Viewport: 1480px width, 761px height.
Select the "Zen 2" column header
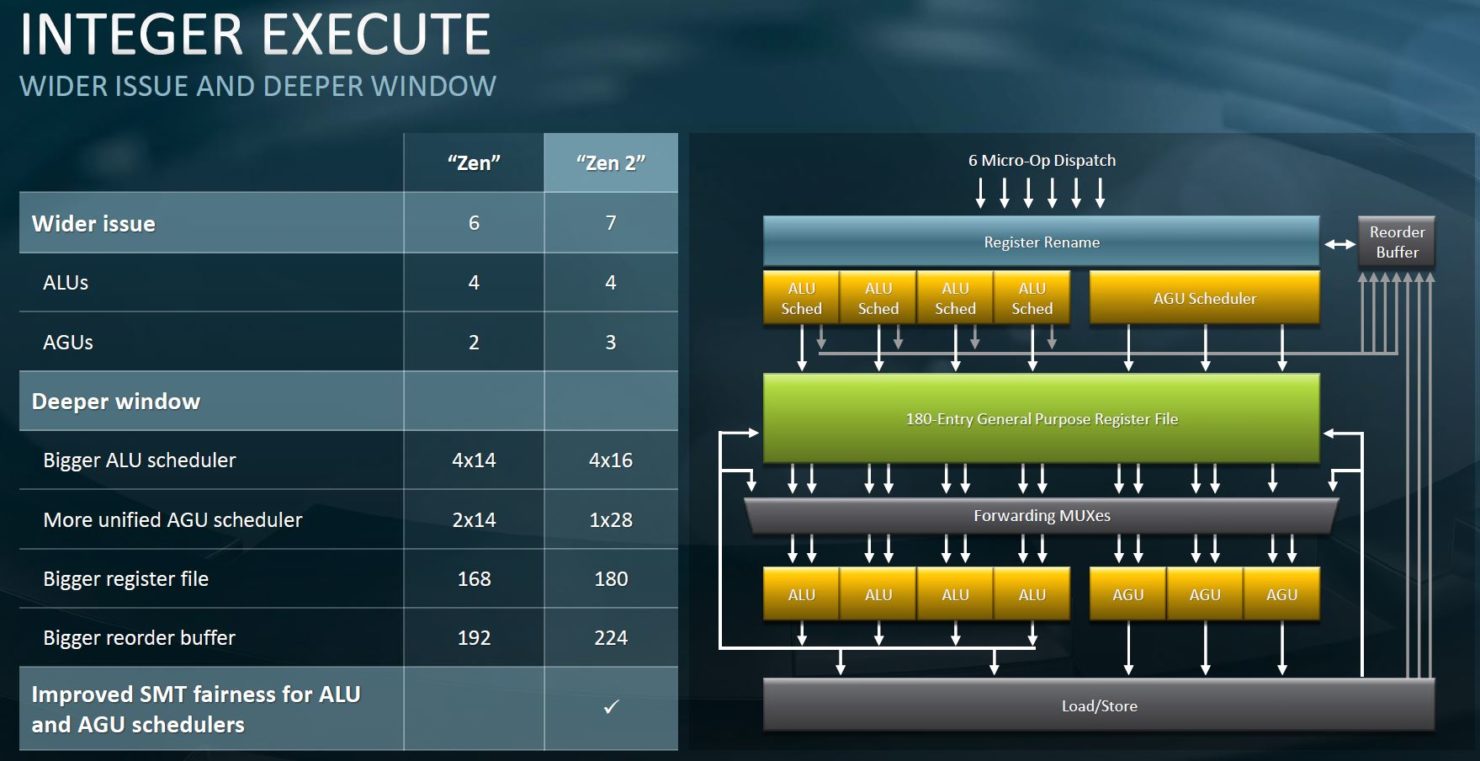tap(611, 163)
